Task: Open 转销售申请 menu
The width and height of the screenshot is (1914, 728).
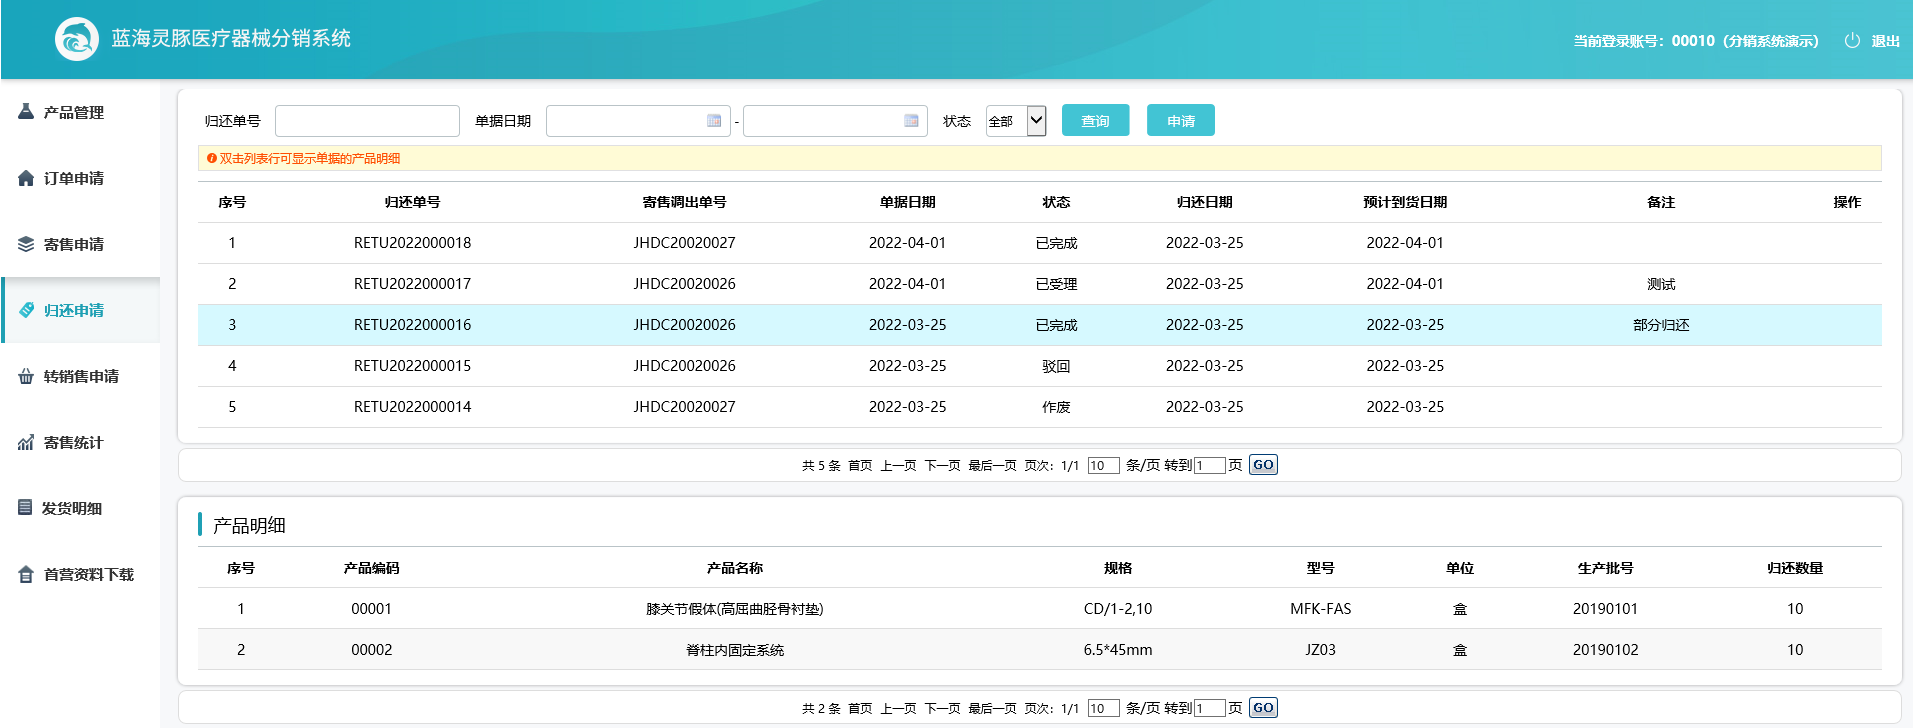Action: [80, 376]
